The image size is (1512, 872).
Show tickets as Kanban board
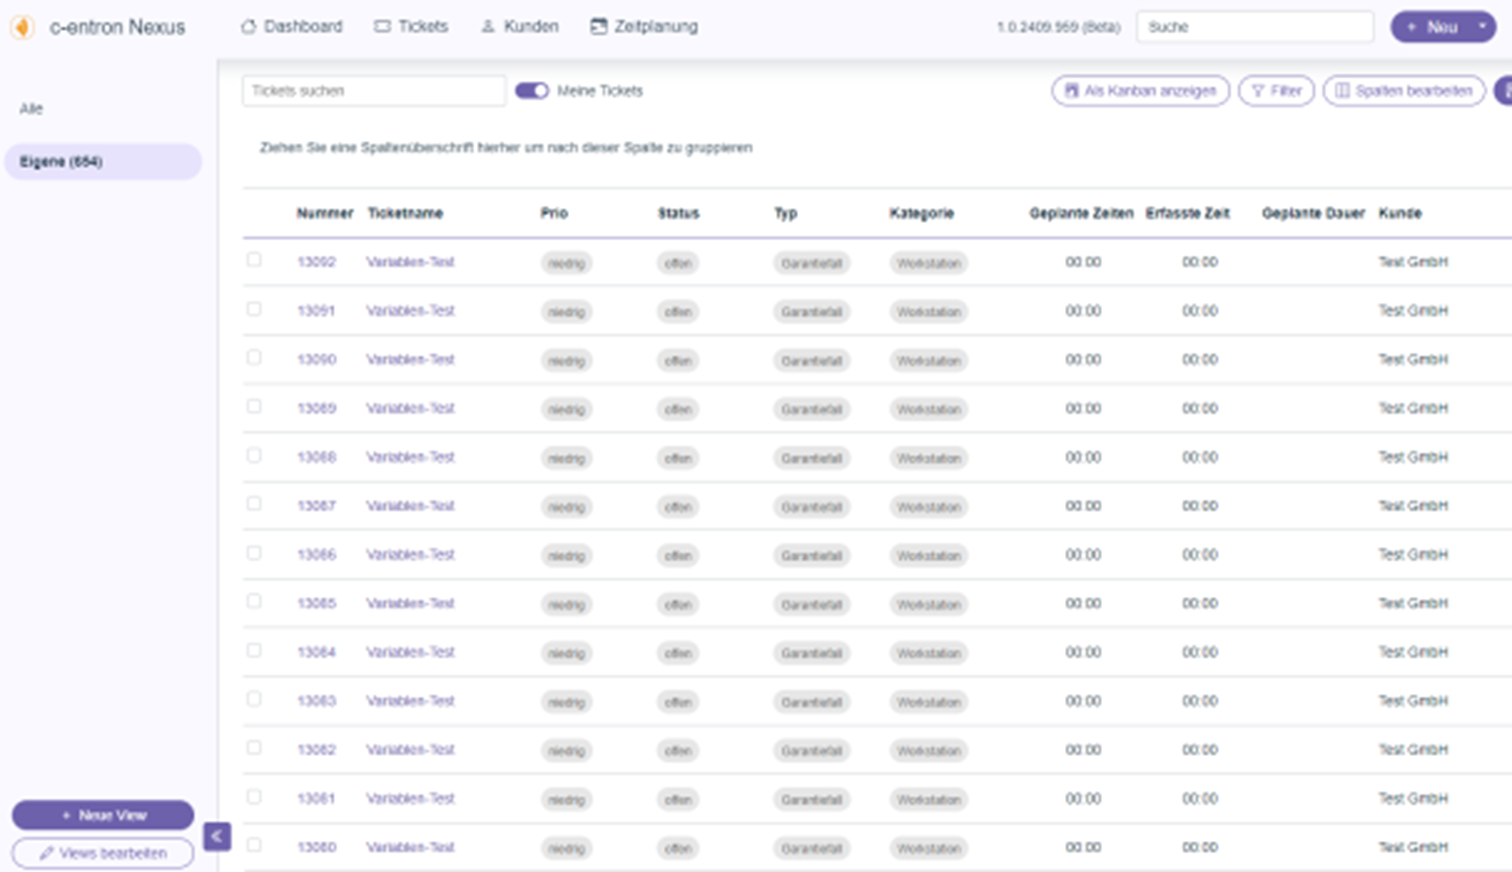click(1140, 91)
